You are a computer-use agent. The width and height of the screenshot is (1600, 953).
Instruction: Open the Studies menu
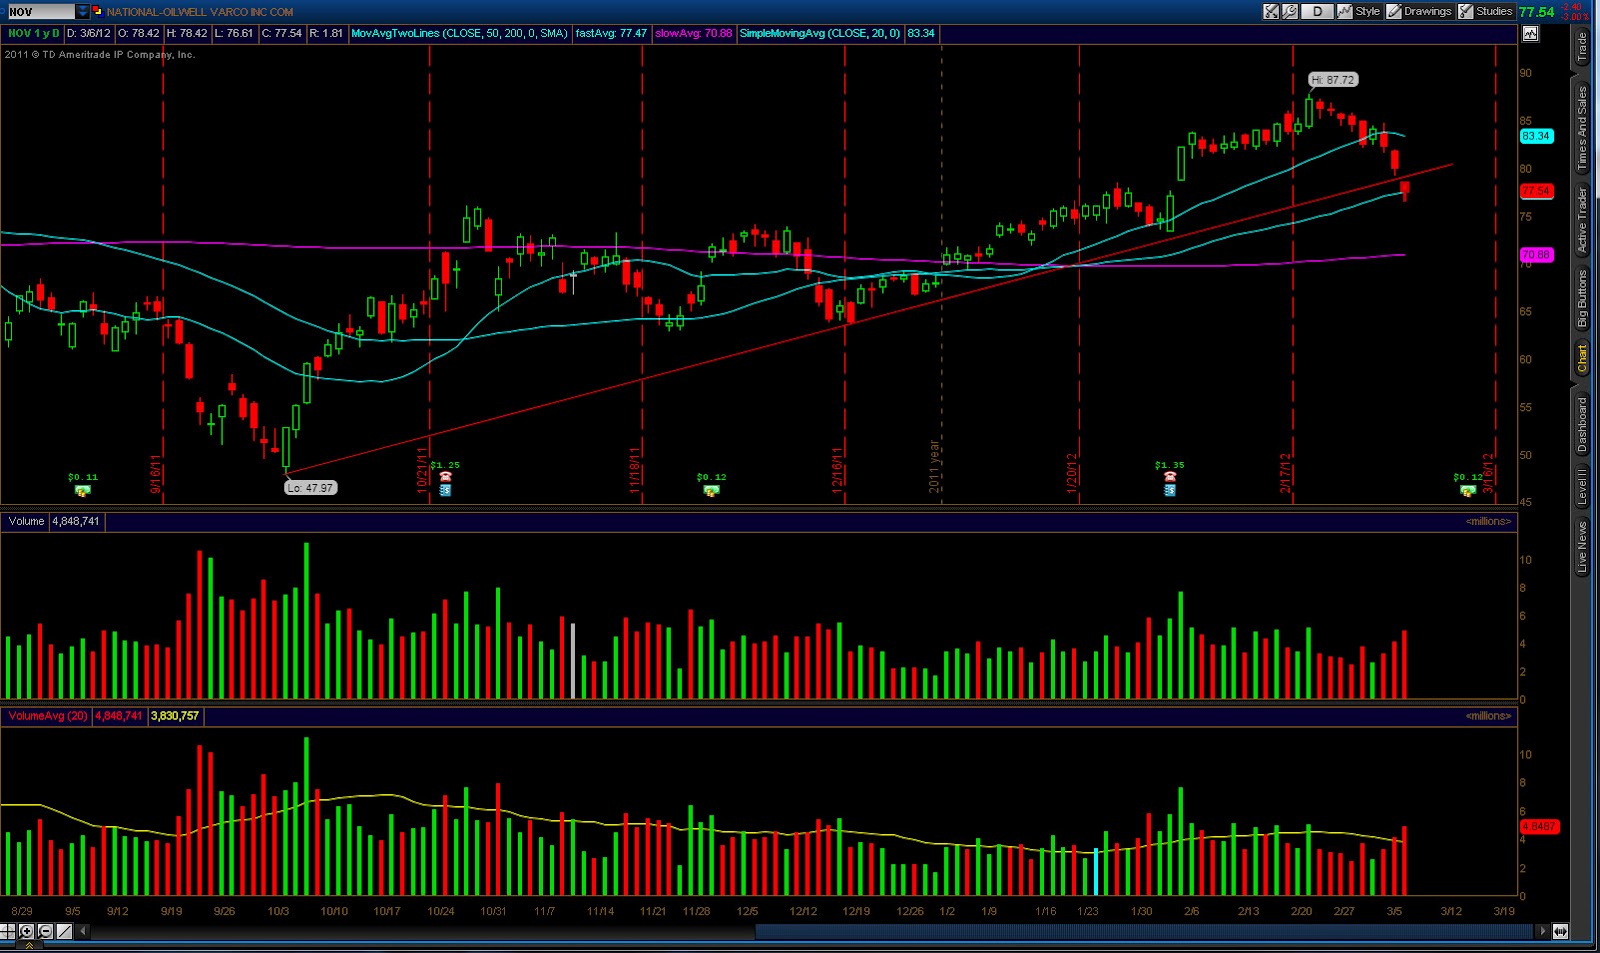tap(1494, 12)
